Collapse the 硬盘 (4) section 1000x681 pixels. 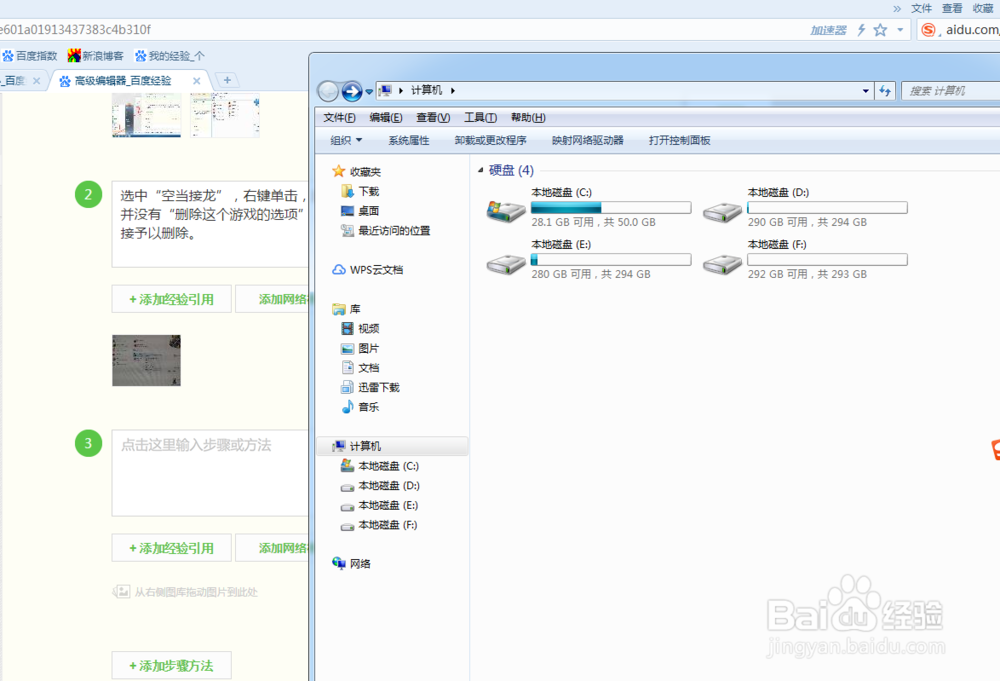coord(480,170)
